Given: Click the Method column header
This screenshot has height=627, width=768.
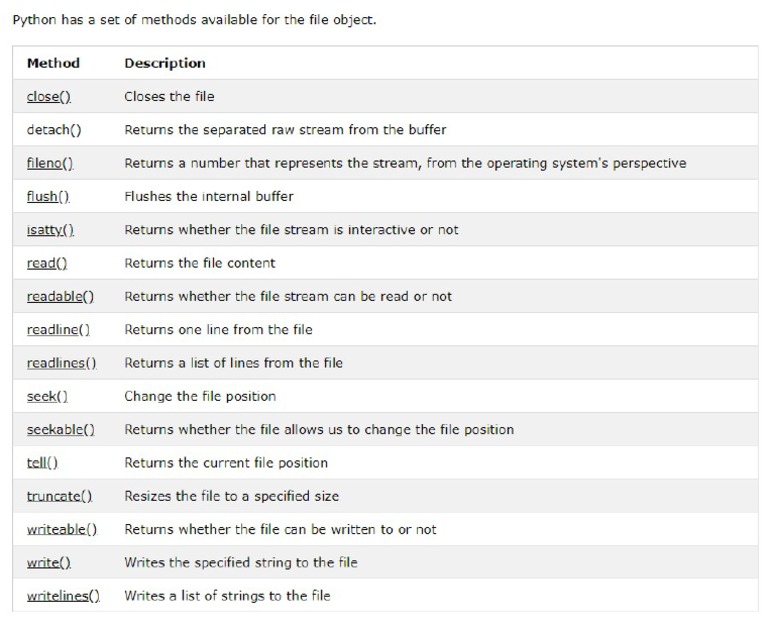Looking at the screenshot, I should click(x=53, y=63).
